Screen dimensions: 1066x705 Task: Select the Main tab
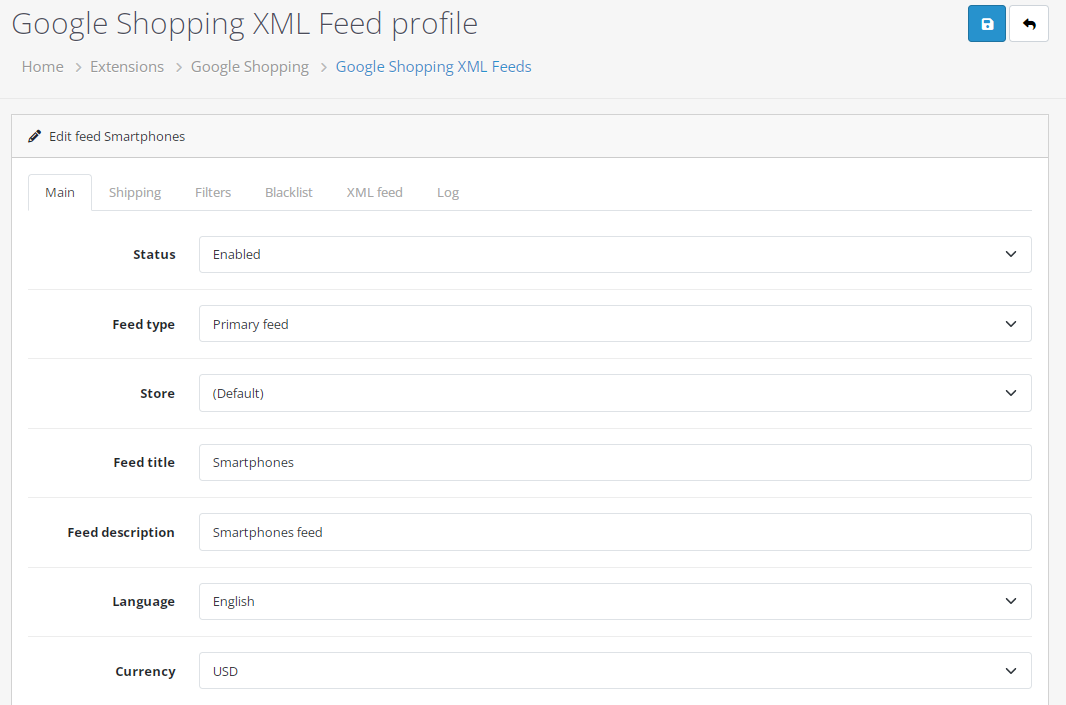coord(60,192)
